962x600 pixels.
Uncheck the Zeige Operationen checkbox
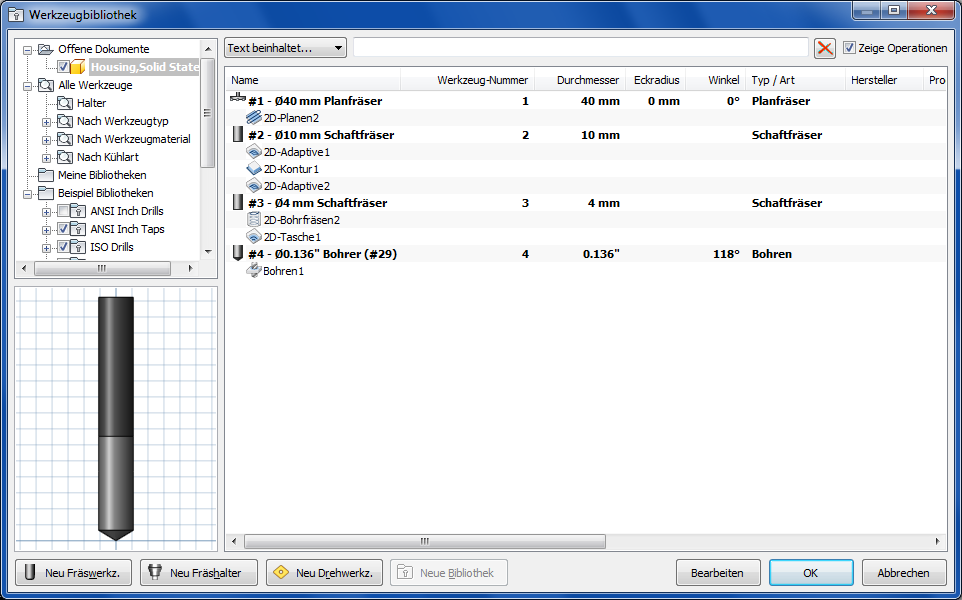point(849,48)
